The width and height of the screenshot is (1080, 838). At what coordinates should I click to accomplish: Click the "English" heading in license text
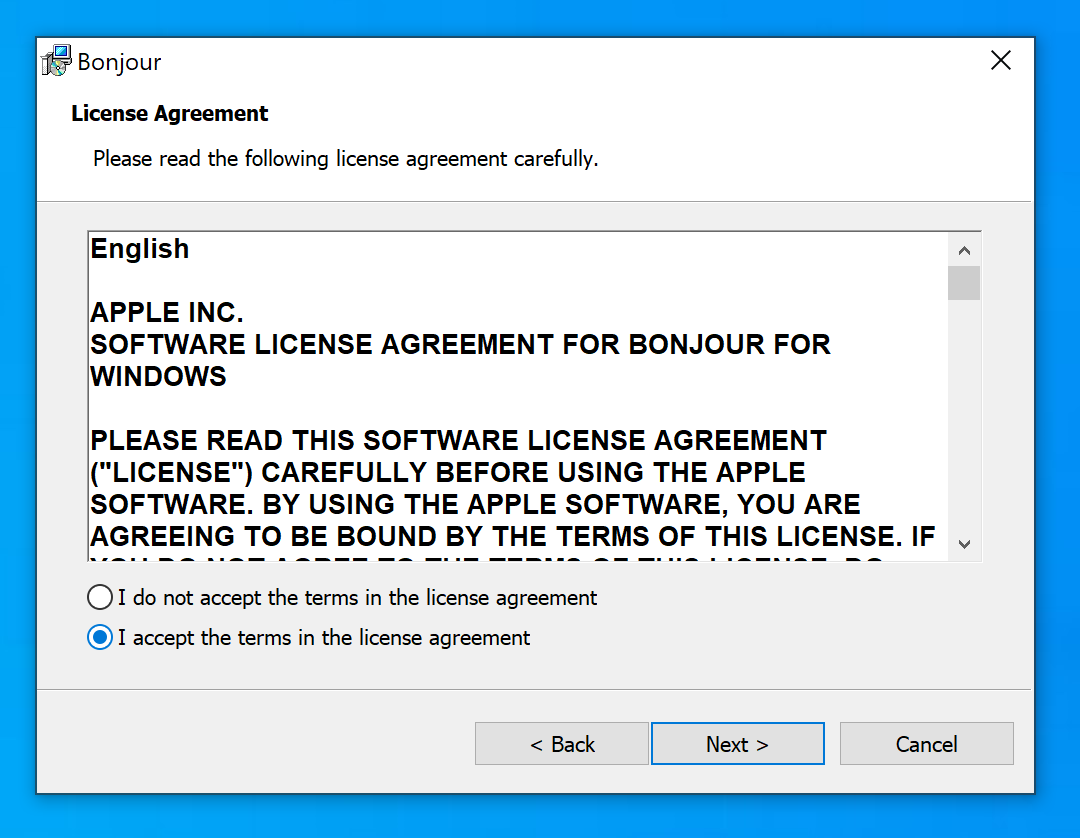140,249
